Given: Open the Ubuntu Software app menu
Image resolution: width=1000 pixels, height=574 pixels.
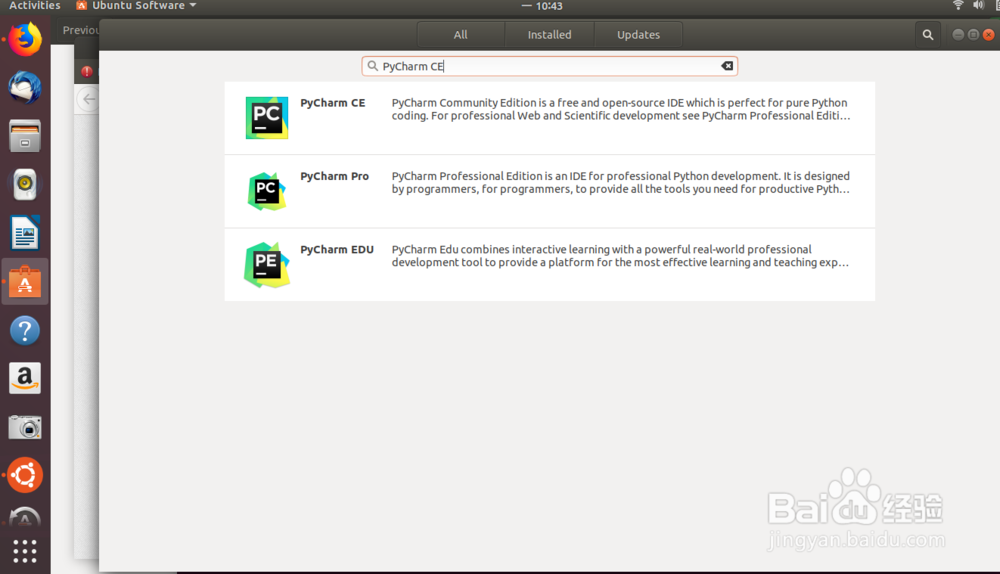Looking at the screenshot, I should click(136, 6).
